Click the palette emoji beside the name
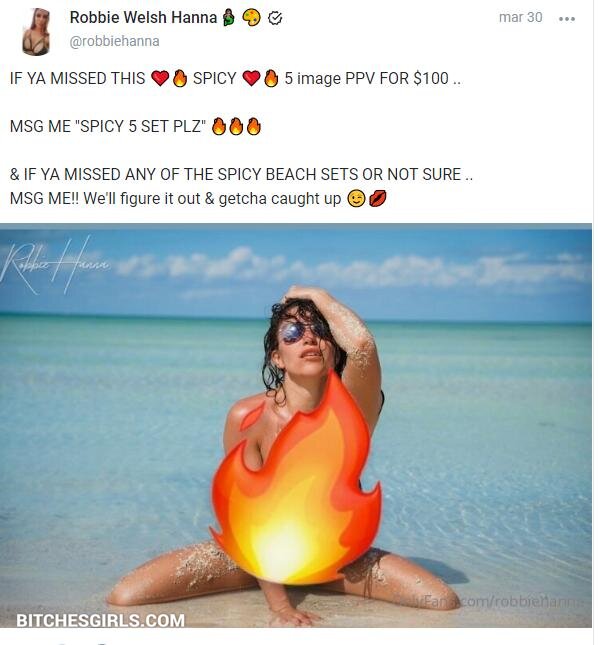The width and height of the screenshot is (598, 645). 251,18
